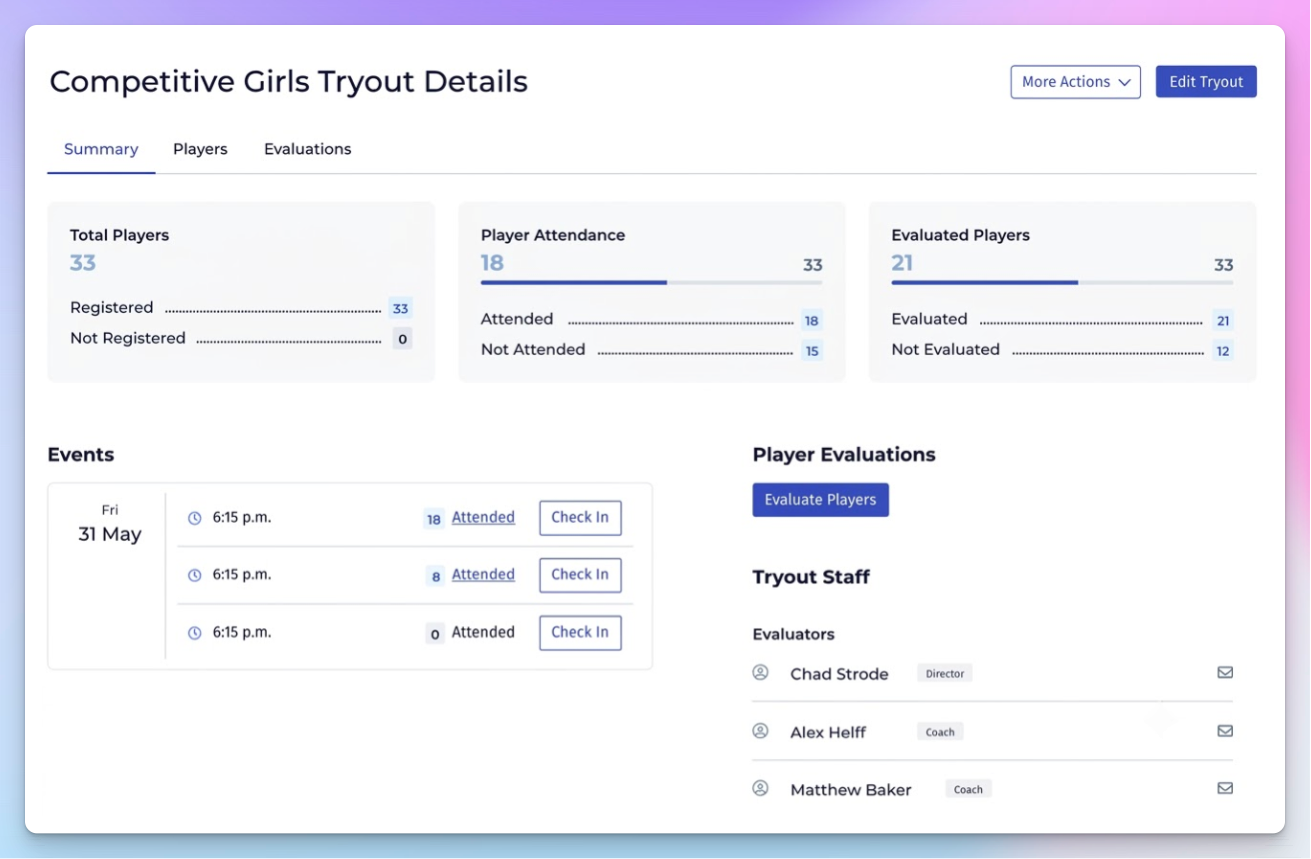This screenshot has height=859, width=1311.
Task: Click the Not Registered count badge 0
Action: (402, 339)
